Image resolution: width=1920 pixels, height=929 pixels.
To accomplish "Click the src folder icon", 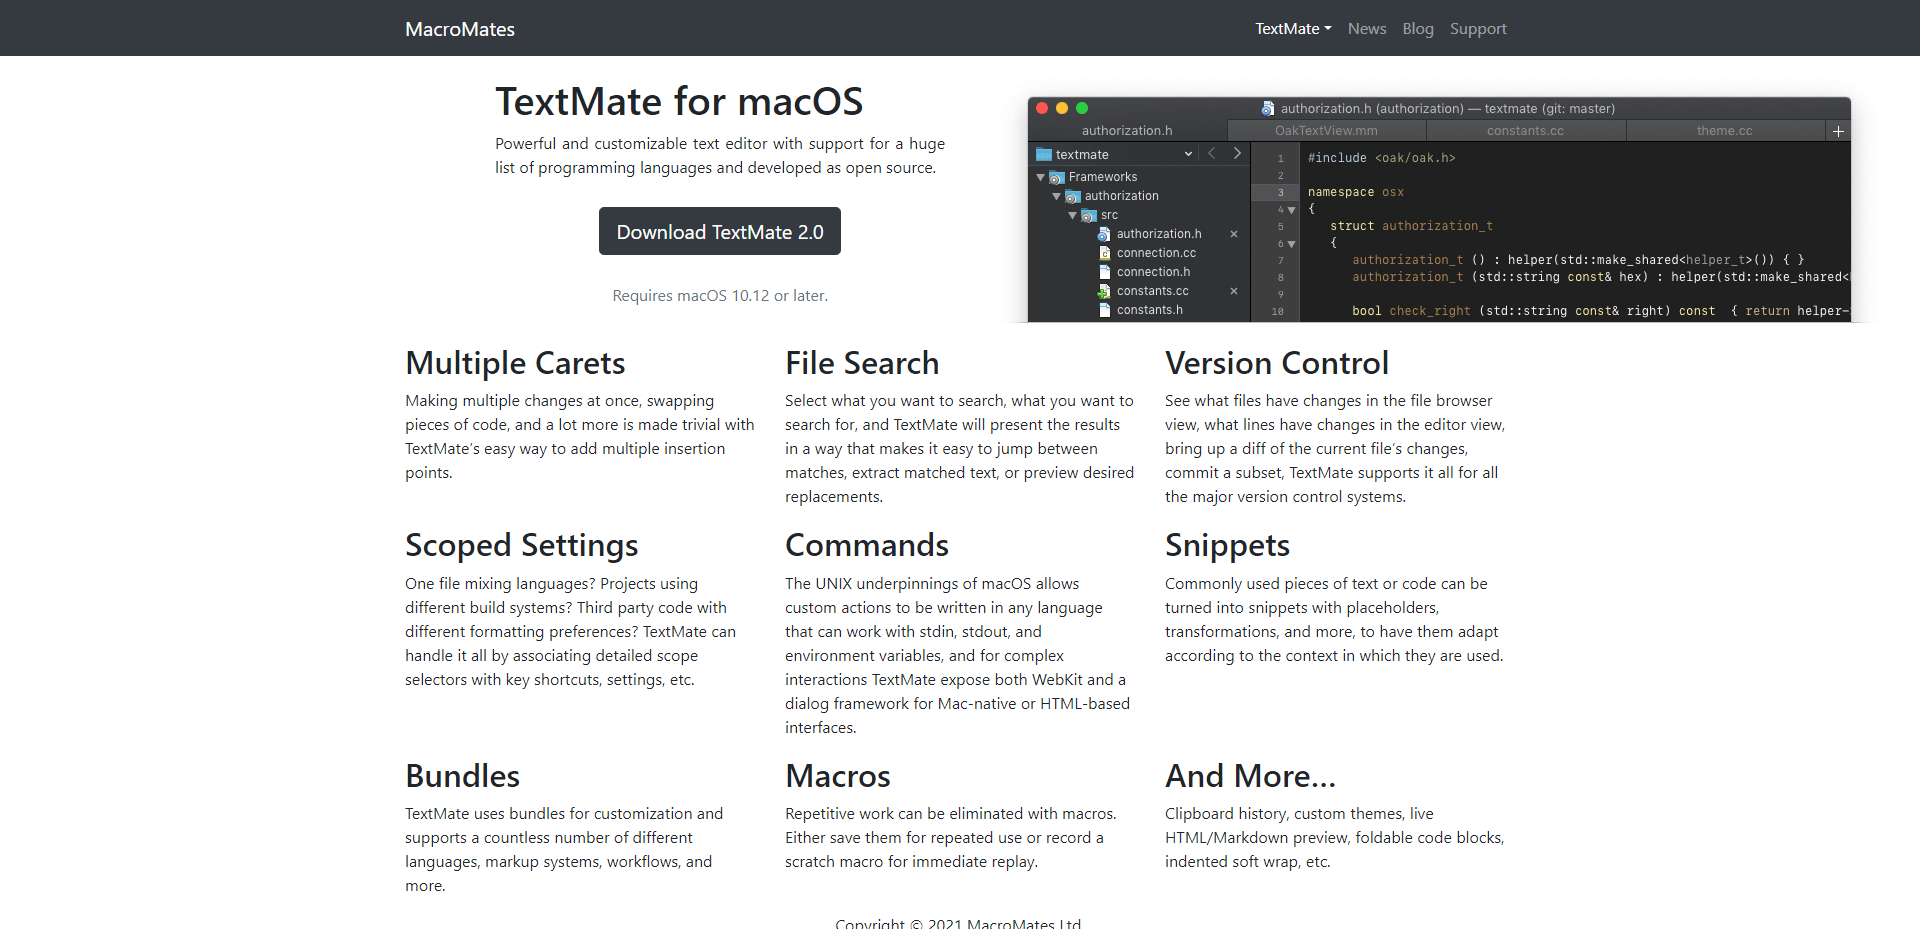I will click(1089, 215).
